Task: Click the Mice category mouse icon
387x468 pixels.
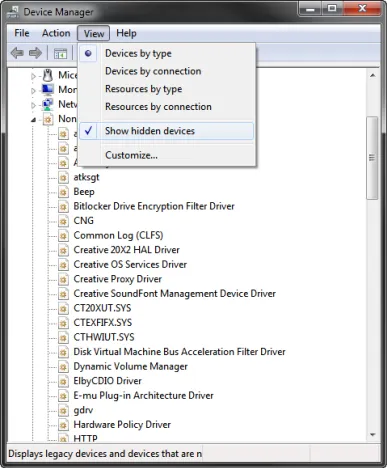Action: pos(48,75)
